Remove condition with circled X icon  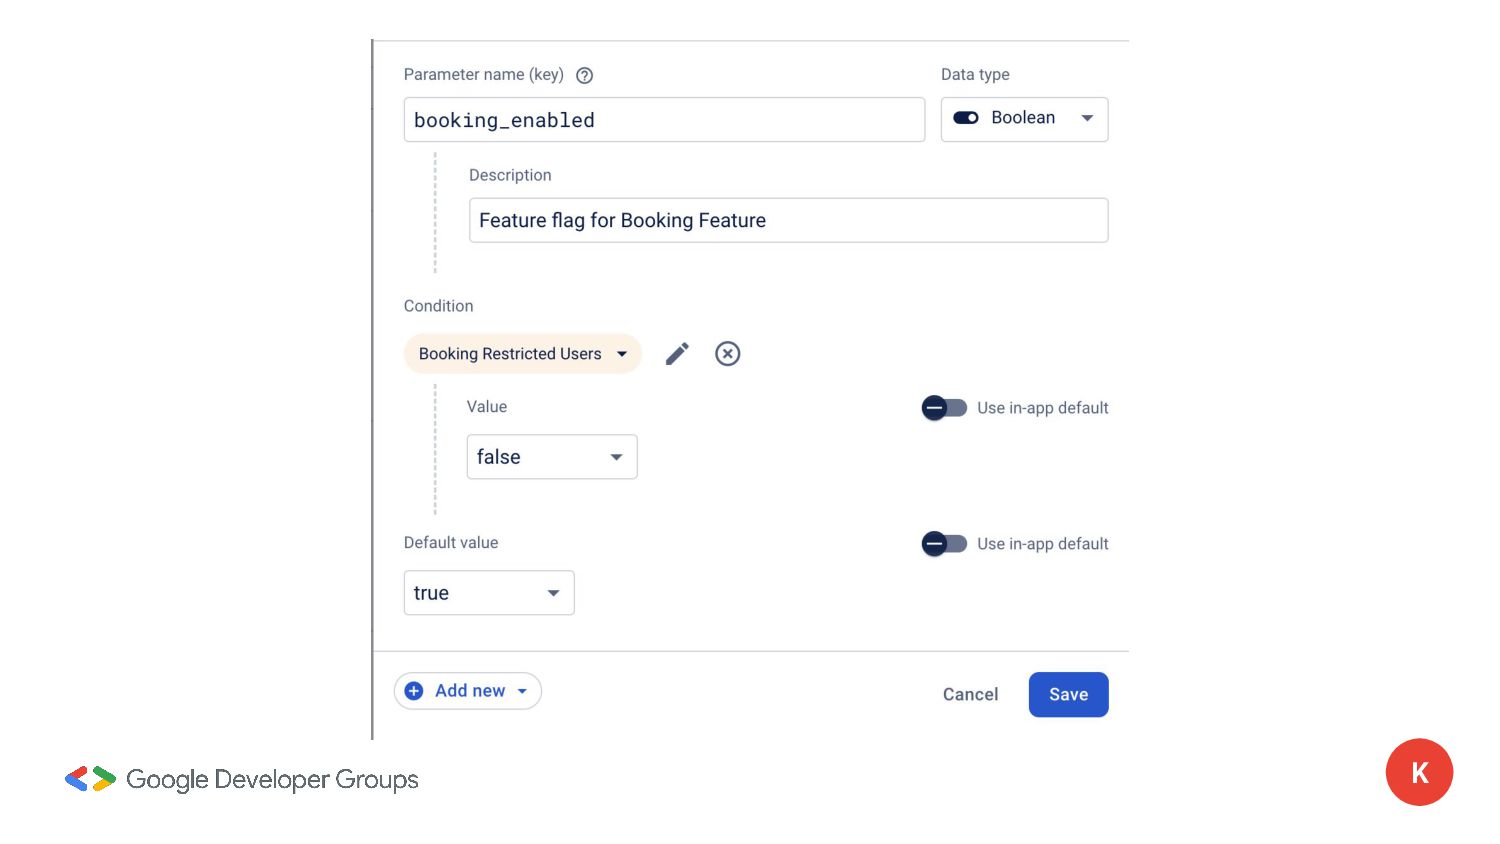(728, 354)
